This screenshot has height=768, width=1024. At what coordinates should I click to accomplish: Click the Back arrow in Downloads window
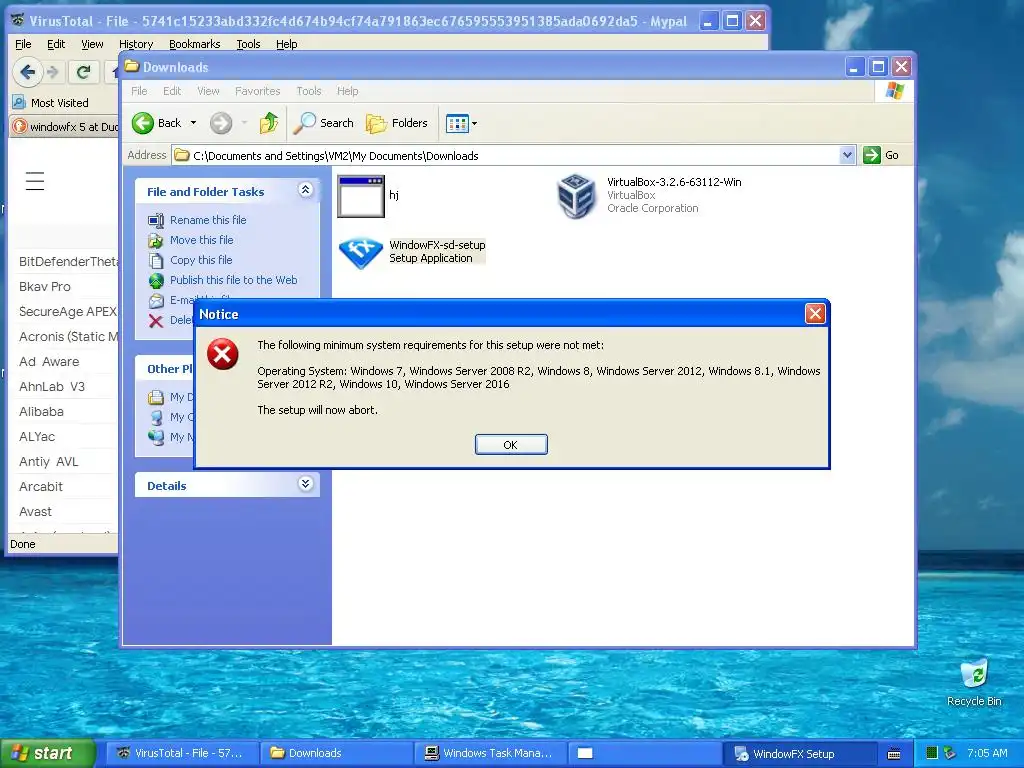click(143, 123)
